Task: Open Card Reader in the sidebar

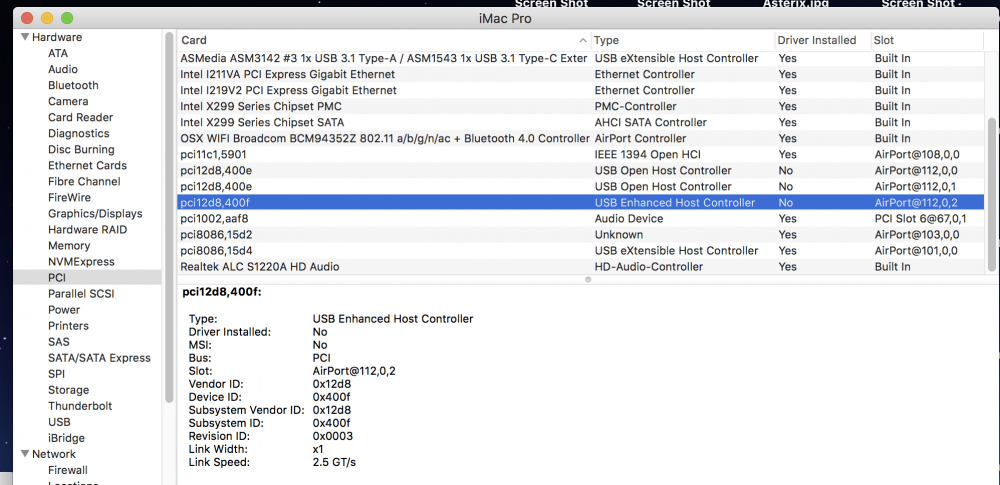Action: (x=80, y=117)
